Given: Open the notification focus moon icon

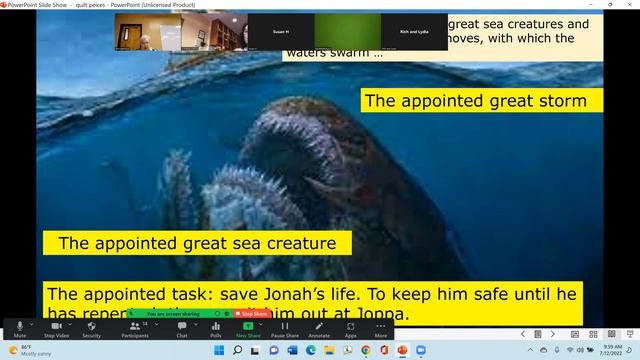Looking at the screenshot, I should point(629,350).
